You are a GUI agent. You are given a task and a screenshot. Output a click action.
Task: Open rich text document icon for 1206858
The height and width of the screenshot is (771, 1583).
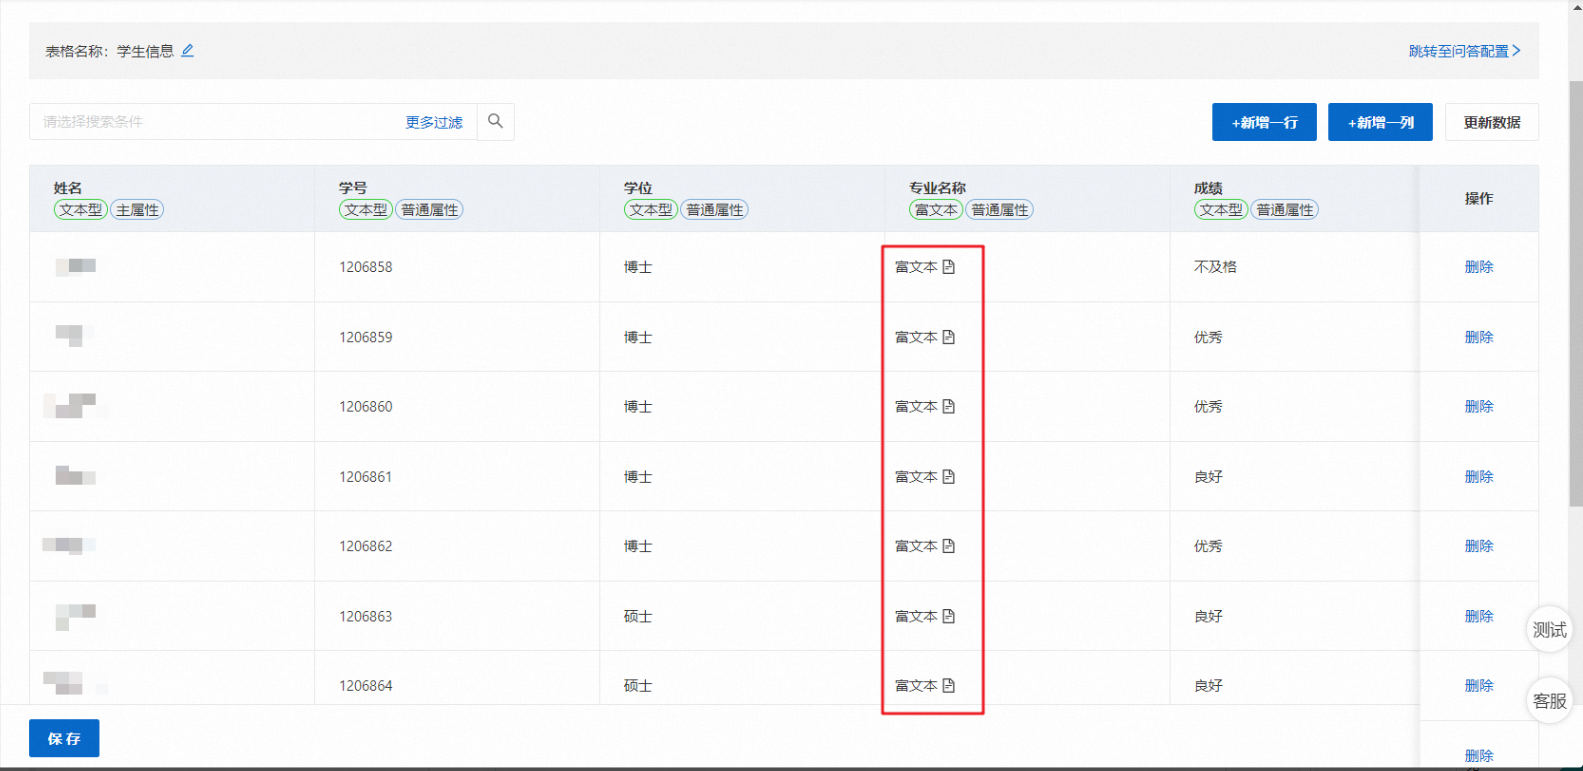949,267
